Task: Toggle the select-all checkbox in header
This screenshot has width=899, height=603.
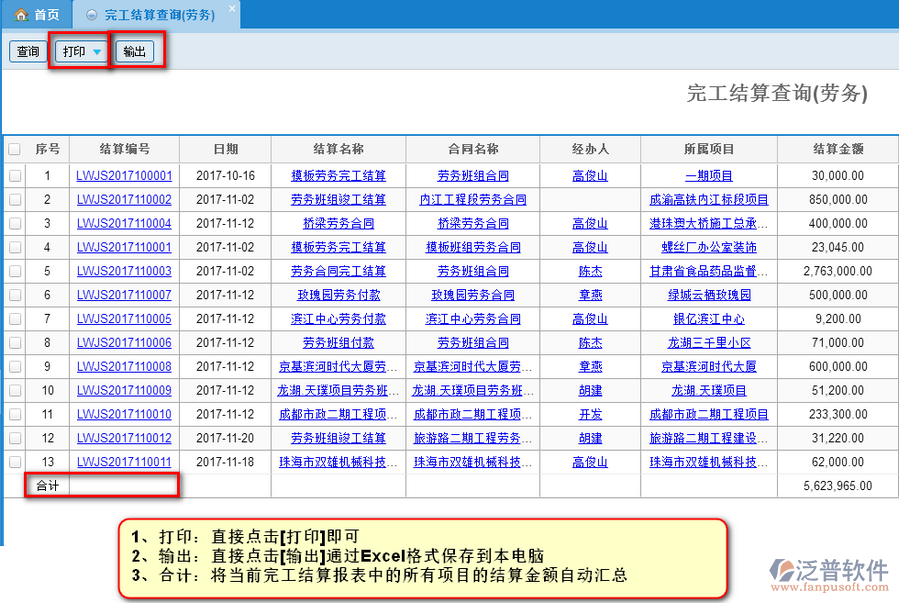Action: click(14, 149)
